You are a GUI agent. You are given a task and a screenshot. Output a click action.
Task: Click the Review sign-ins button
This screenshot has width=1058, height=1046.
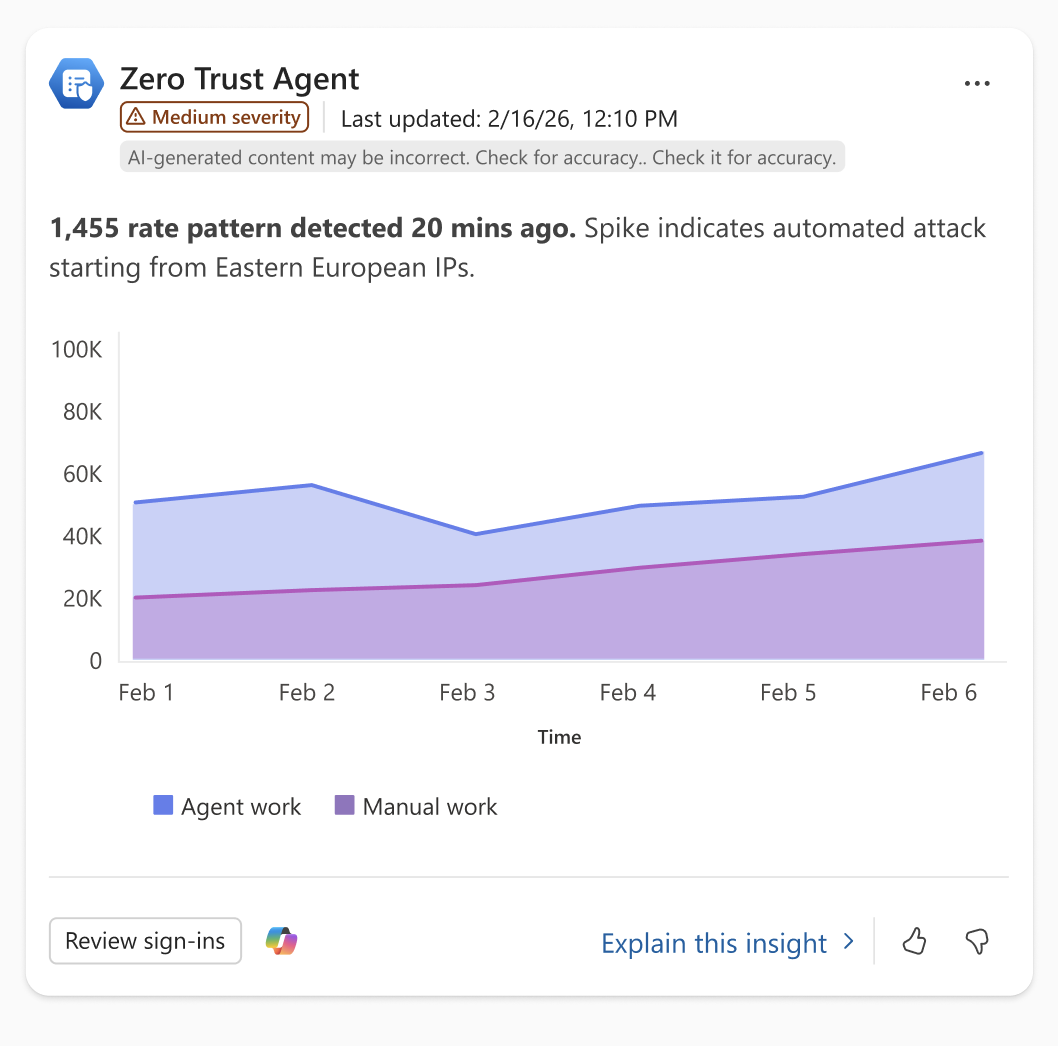coord(145,941)
